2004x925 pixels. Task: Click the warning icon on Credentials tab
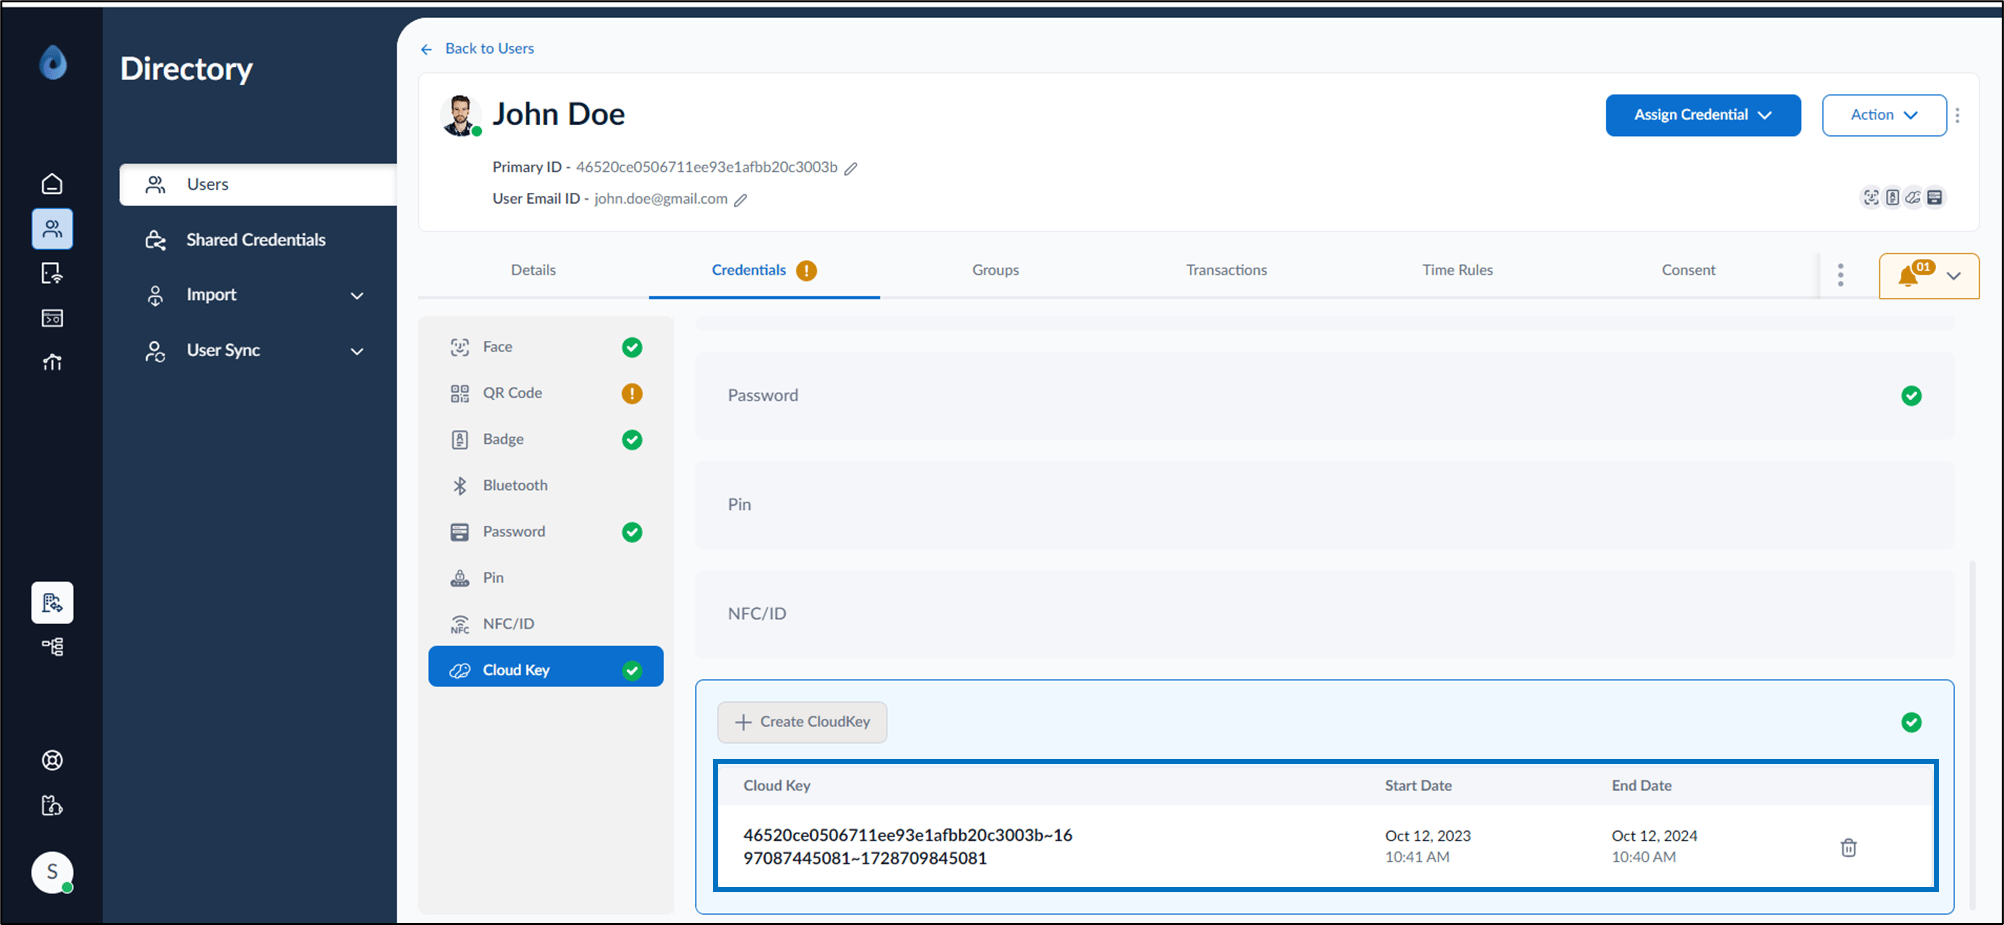tap(807, 271)
